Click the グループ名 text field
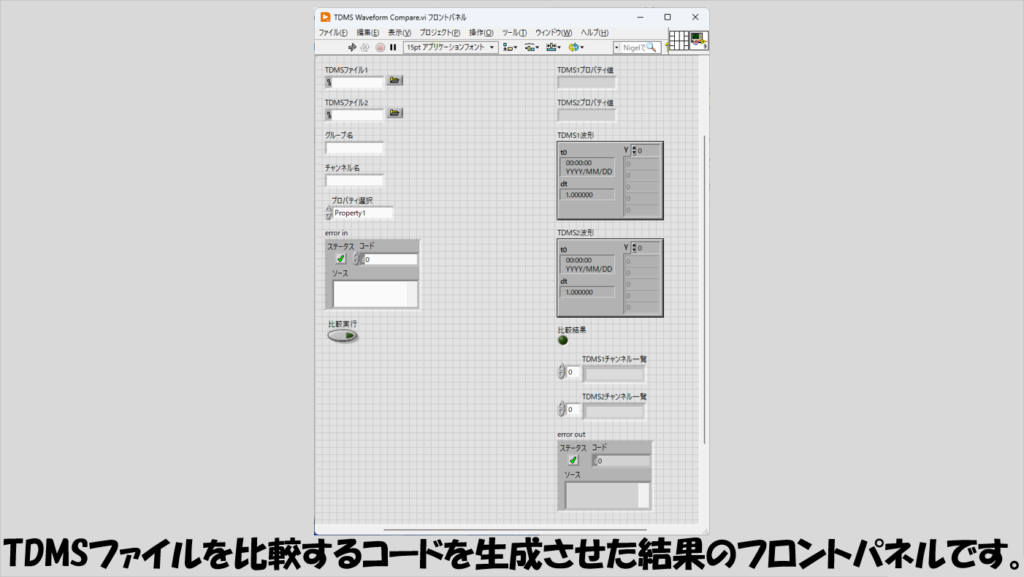Image resolution: width=1024 pixels, height=577 pixels. tap(355, 148)
